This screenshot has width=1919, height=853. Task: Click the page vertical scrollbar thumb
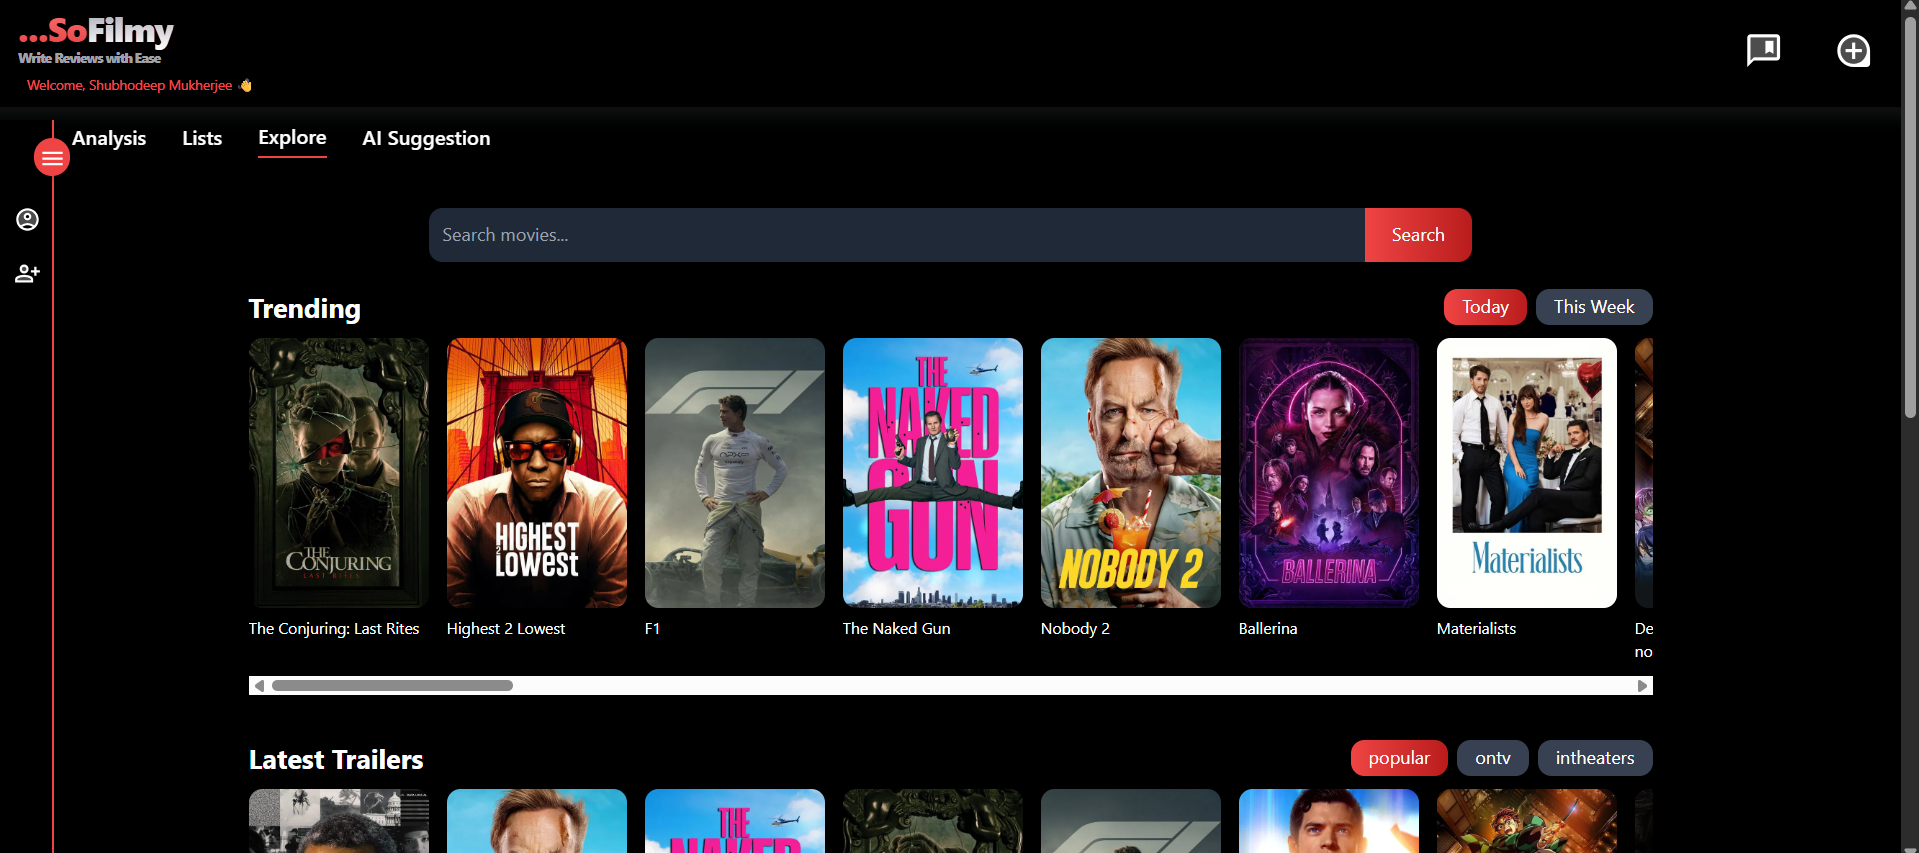pos(1910,215)
